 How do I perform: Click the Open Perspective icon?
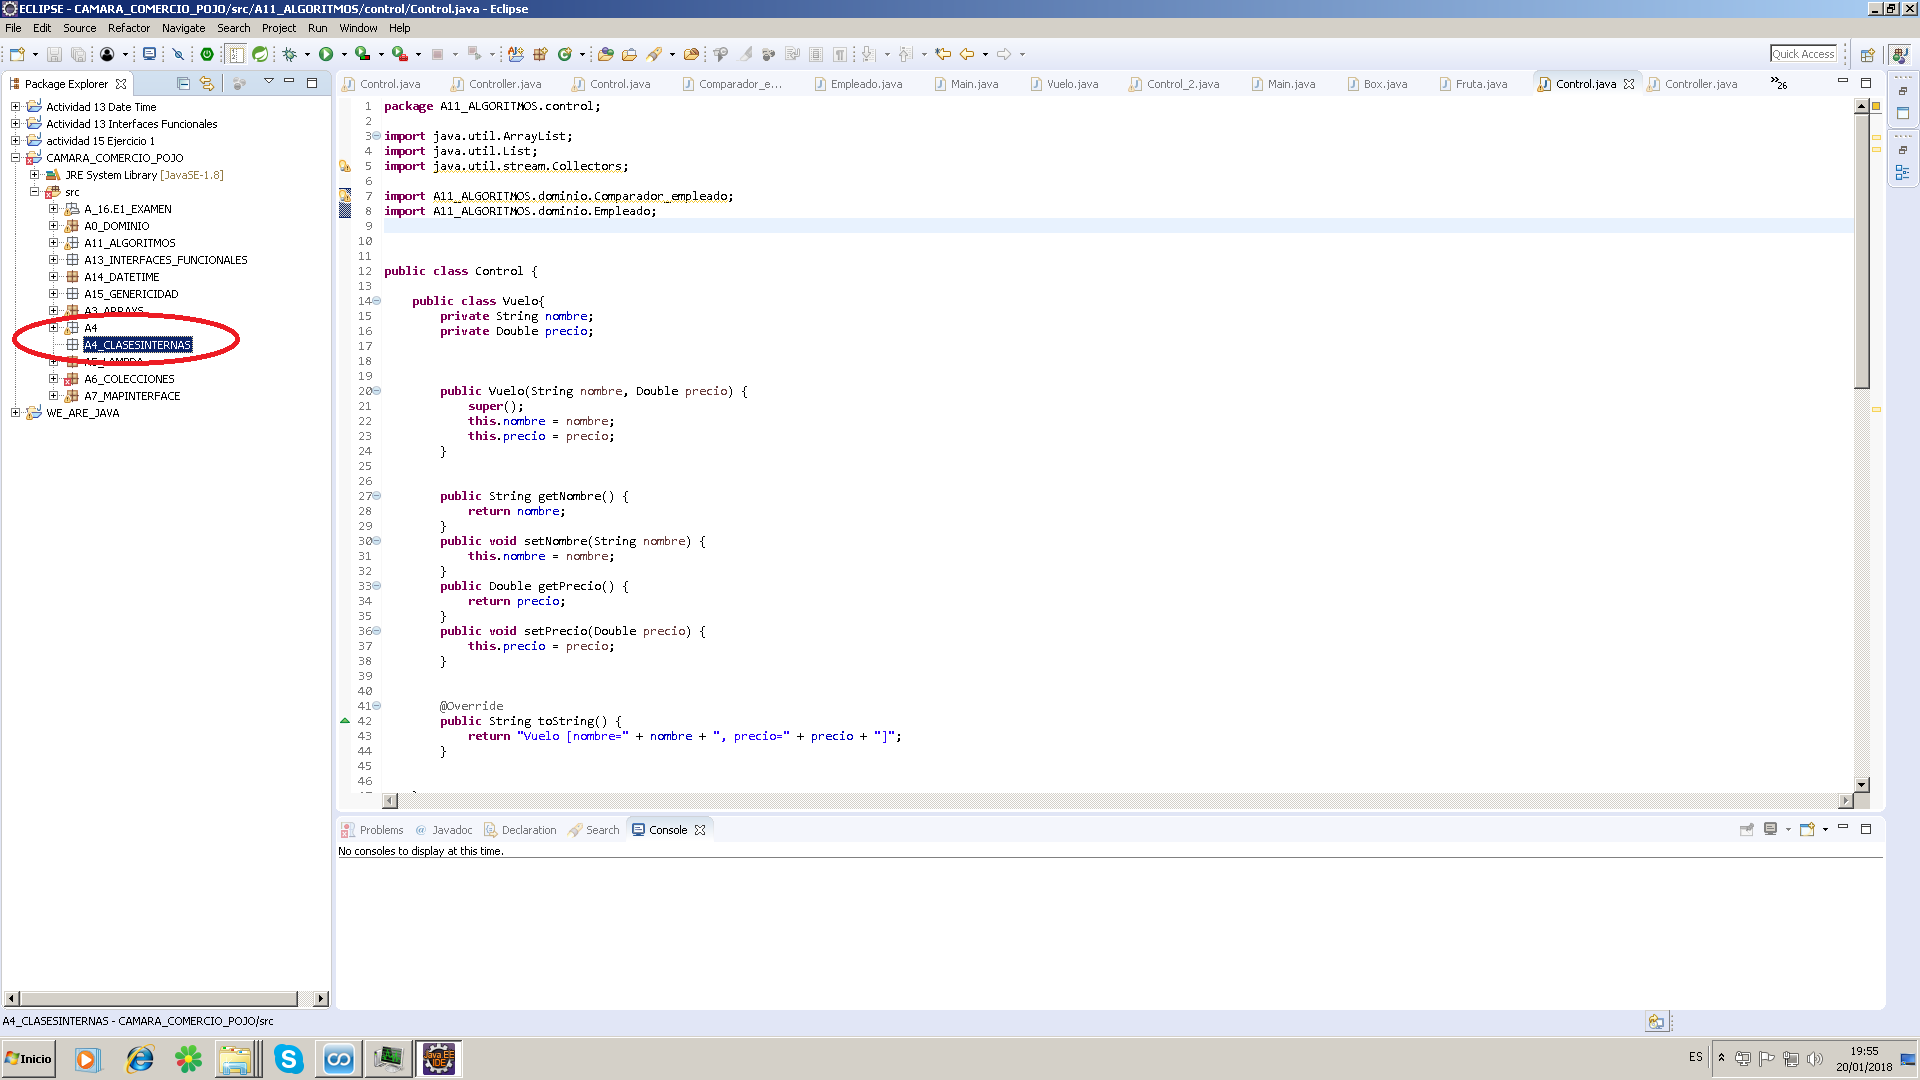click(x=1867, y=54)
